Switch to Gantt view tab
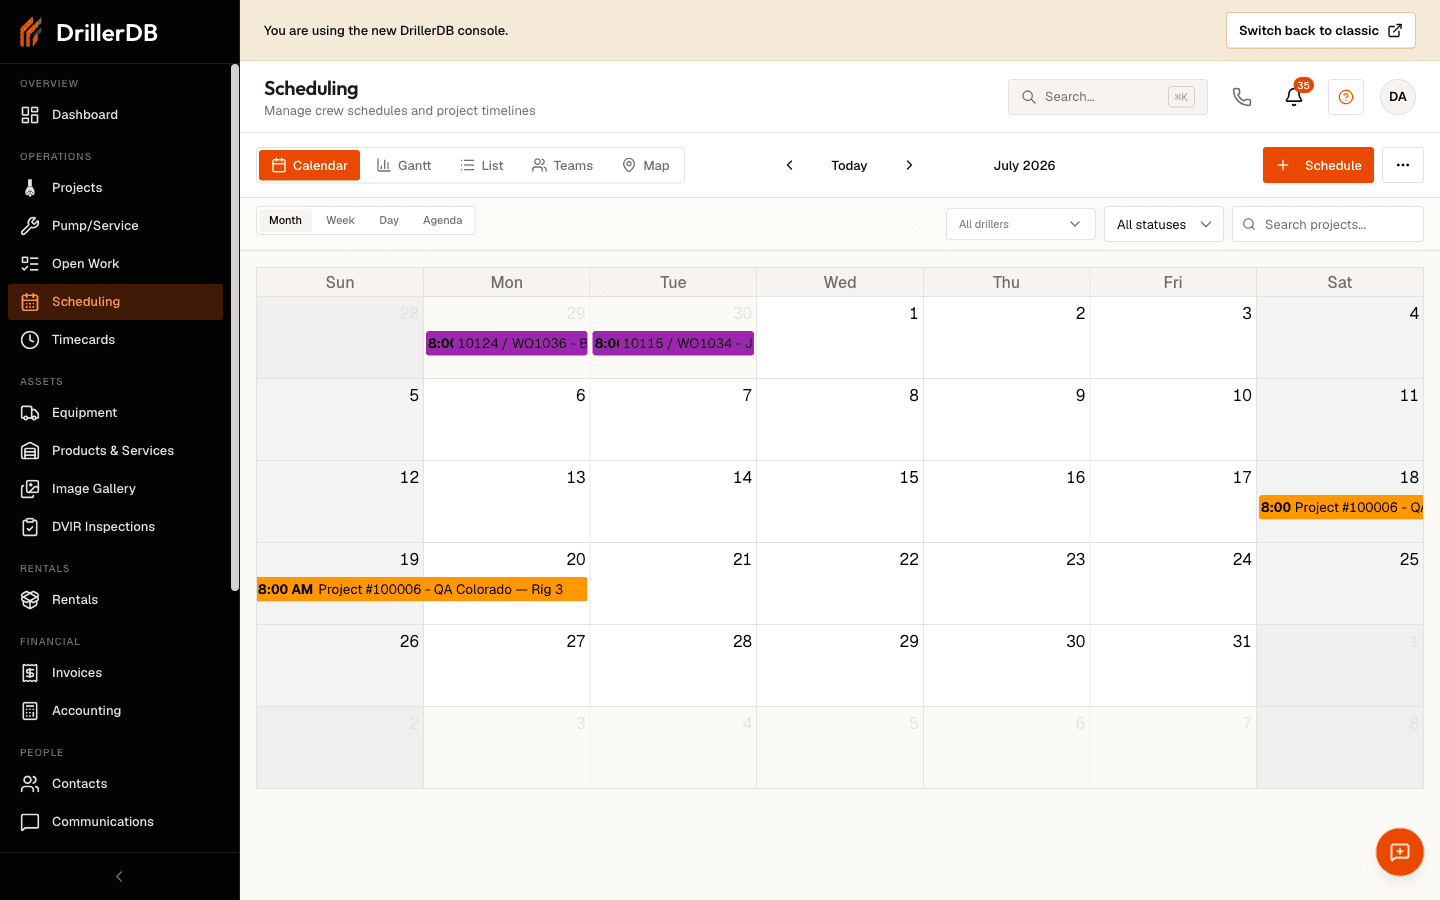 pyautogui.click(x=404, y=165)
